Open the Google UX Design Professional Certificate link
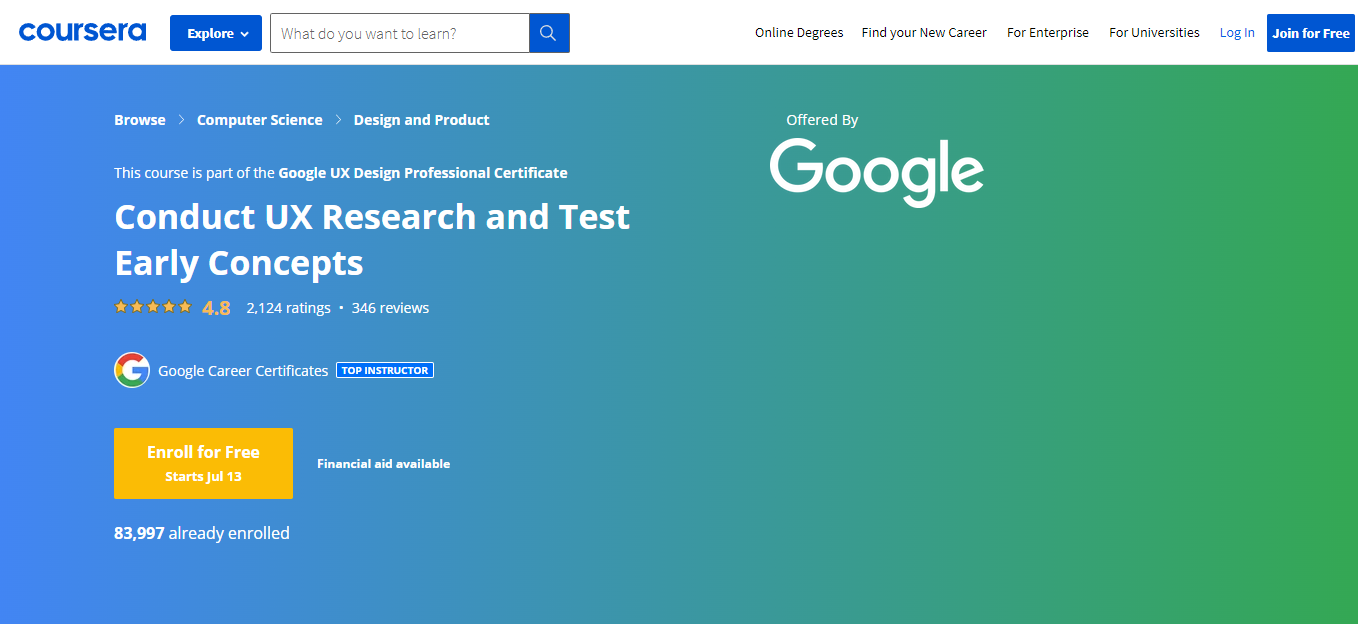Viewport: 1358px width, 624px height. click(x=423, y=172)
